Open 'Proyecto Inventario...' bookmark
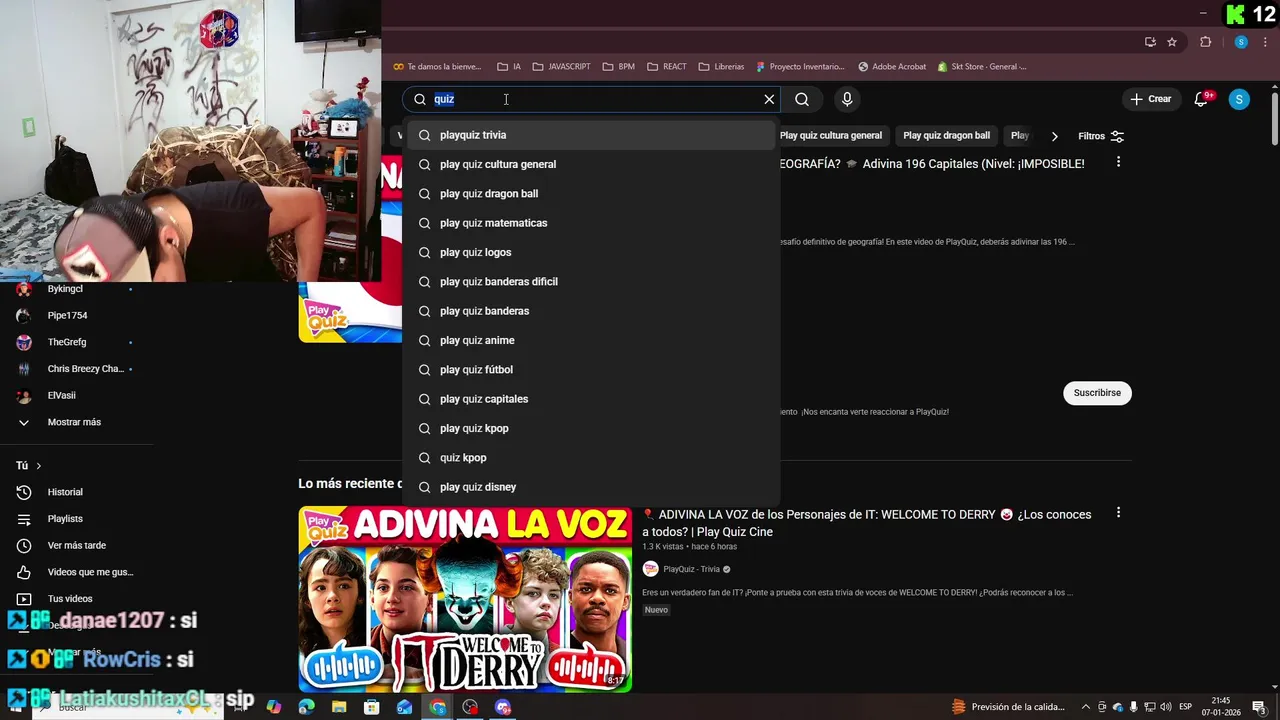 click(801, 67)
